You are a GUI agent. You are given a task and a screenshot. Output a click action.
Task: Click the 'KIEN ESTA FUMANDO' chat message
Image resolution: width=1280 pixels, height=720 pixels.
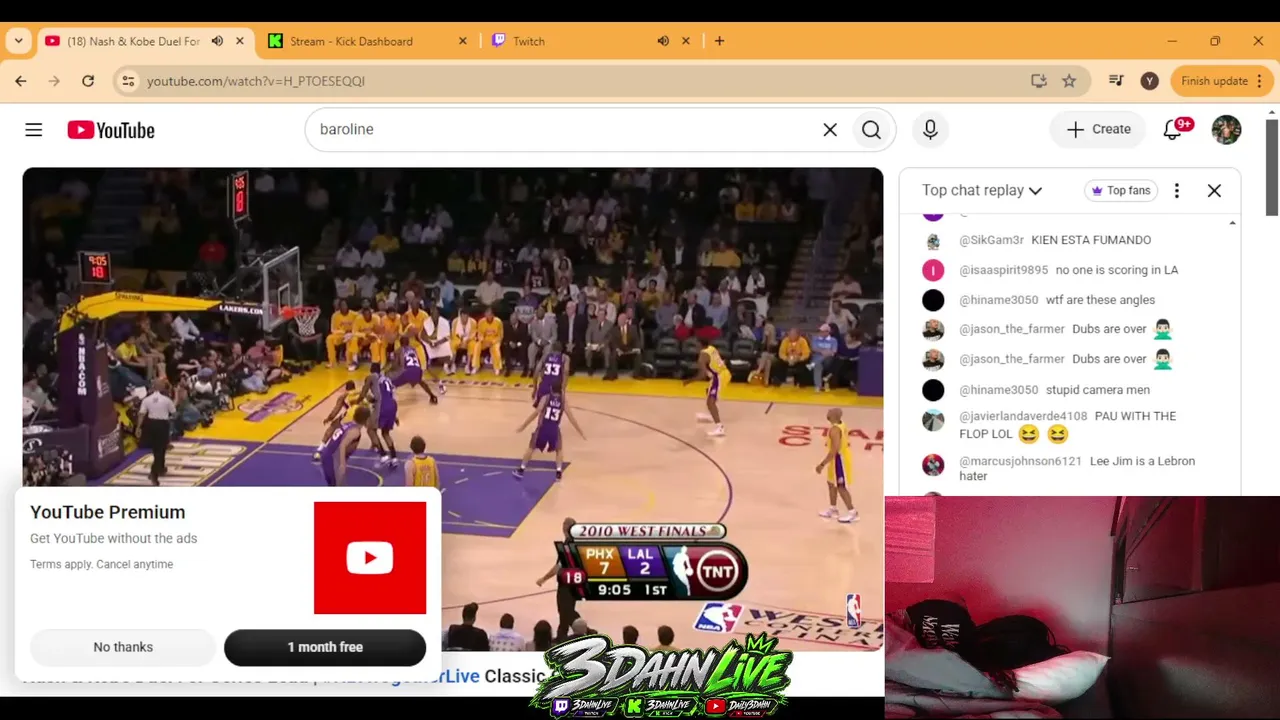[x=1091, y=240]
